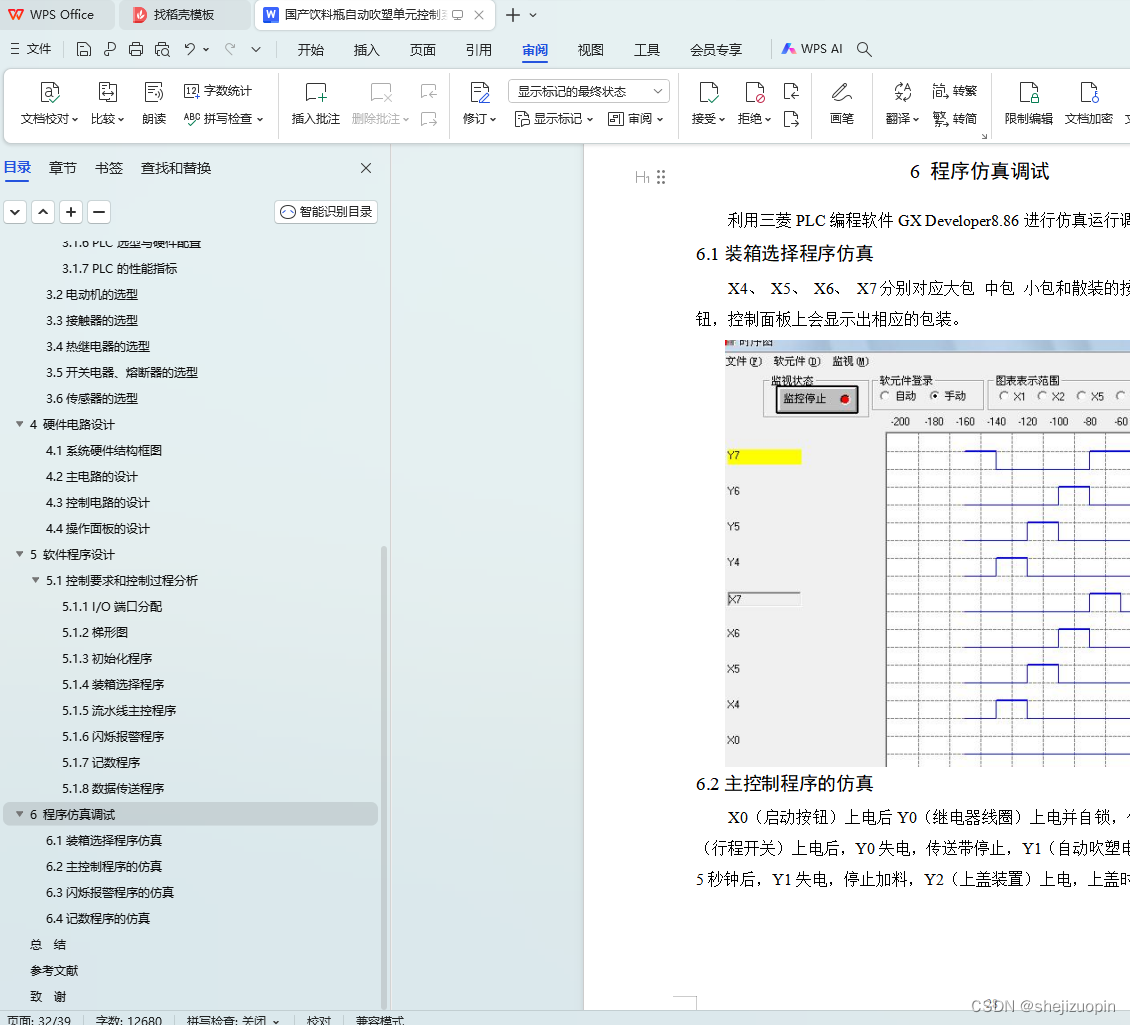Click the 翻译 translate icon
This screenshot has width=1130, height=1025.
point(902,104)
